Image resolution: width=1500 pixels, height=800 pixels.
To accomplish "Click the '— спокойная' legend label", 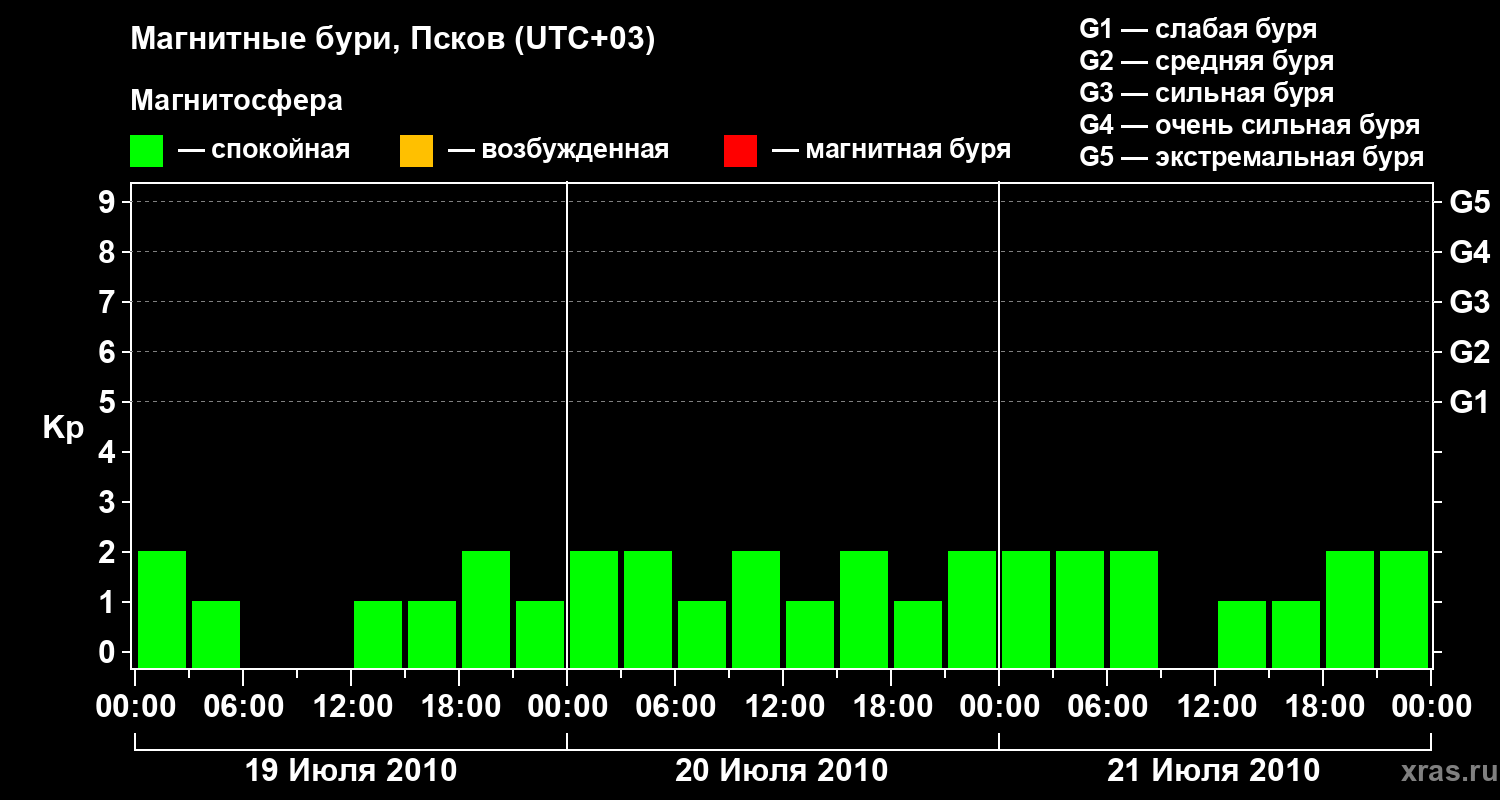I will tap(264, 150).
